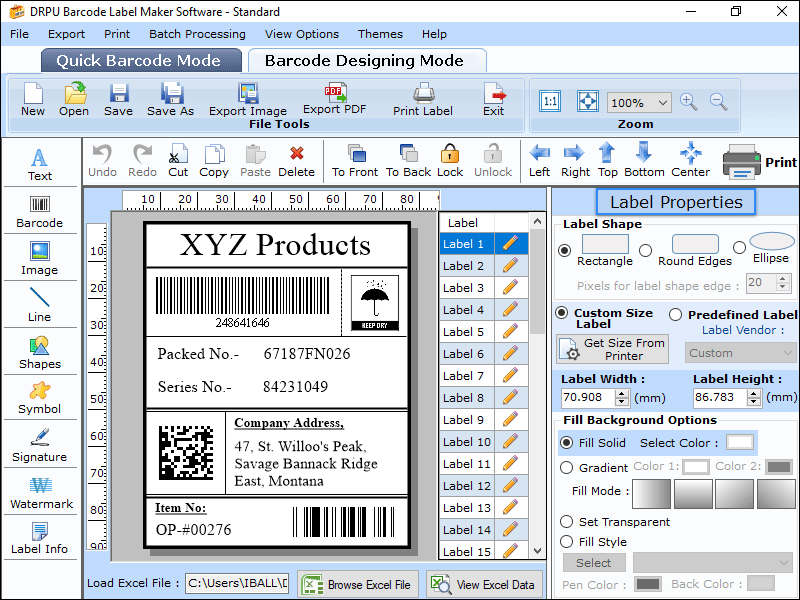Screen dimensions: 800x600
Task: Select the Round Edges label shape
Action: (645, 251)
